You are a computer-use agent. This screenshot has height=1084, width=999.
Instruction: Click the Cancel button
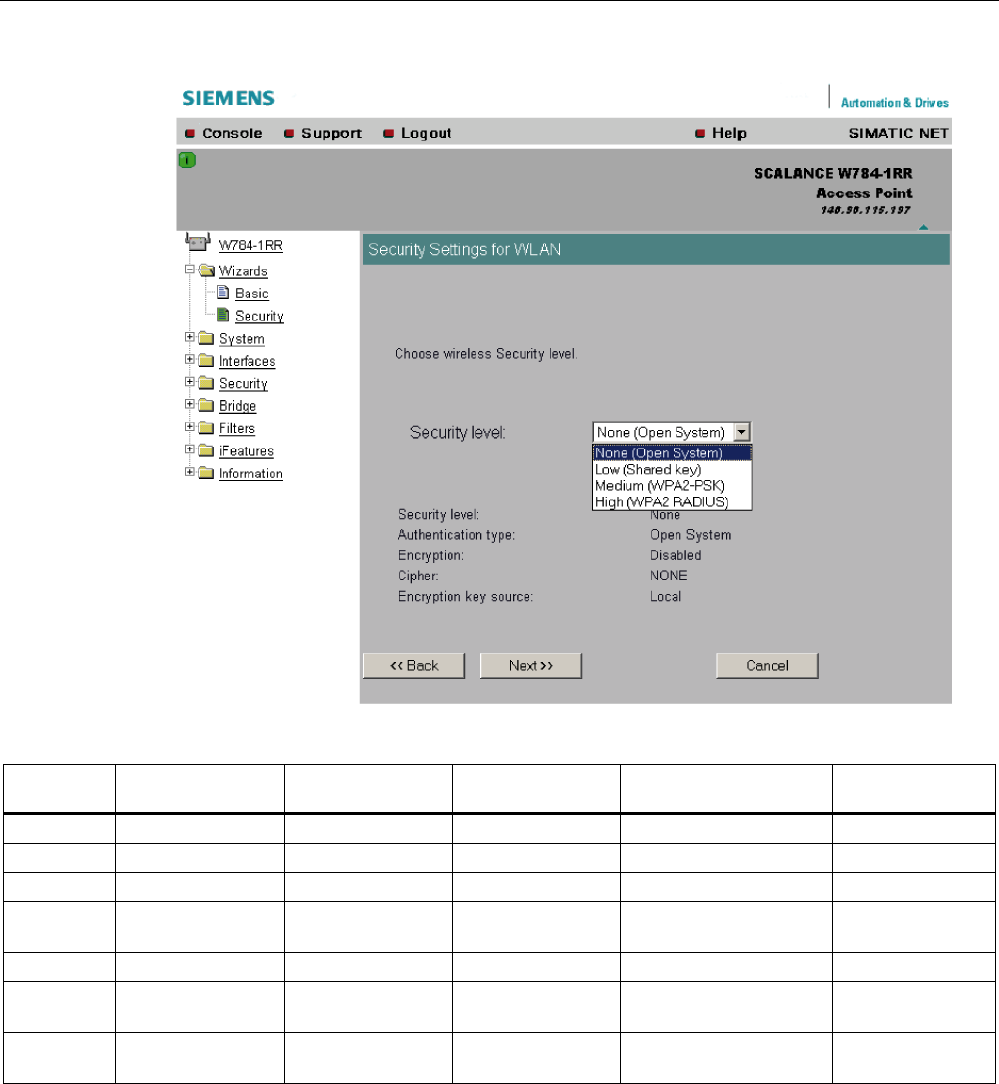tap(767, 666)
